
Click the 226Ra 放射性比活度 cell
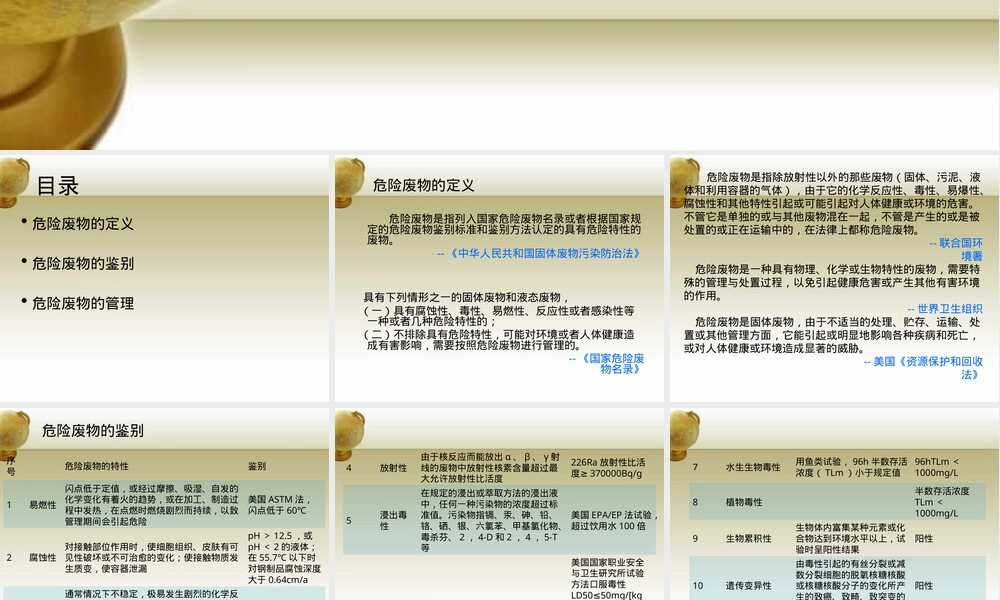(x=608, y=468)
